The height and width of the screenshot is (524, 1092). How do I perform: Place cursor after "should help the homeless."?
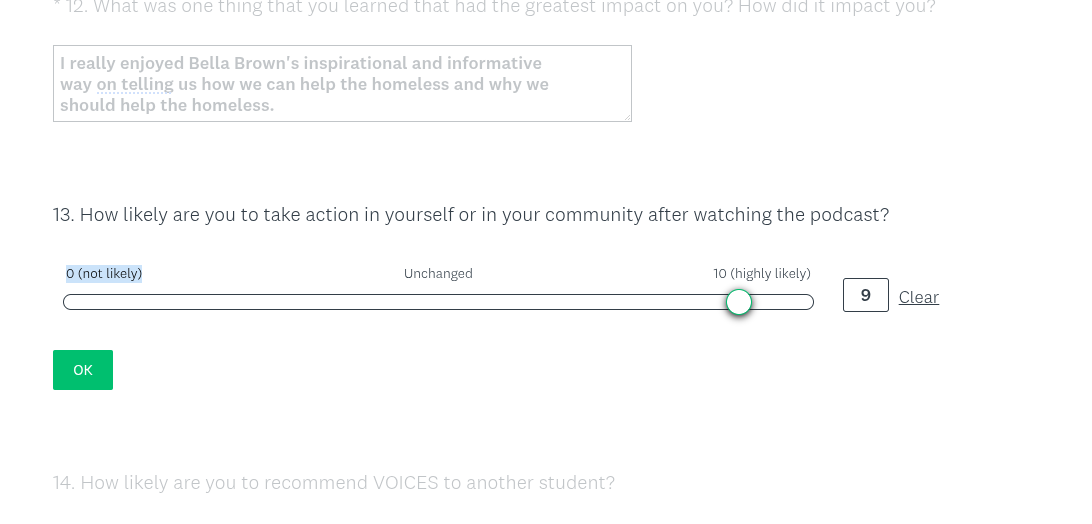point(276,105)
